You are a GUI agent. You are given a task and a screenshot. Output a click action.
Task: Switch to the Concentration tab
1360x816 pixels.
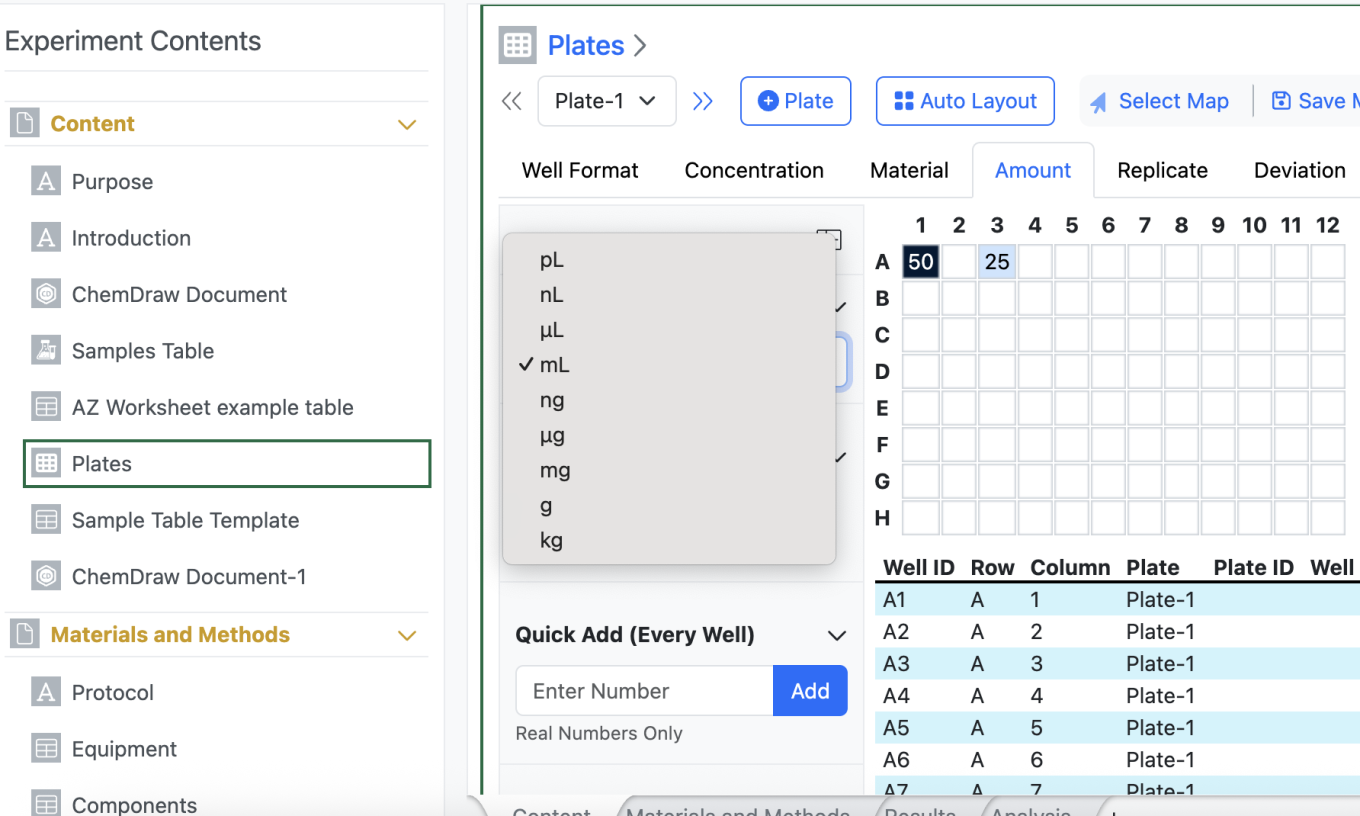click(x=754, y=170)
